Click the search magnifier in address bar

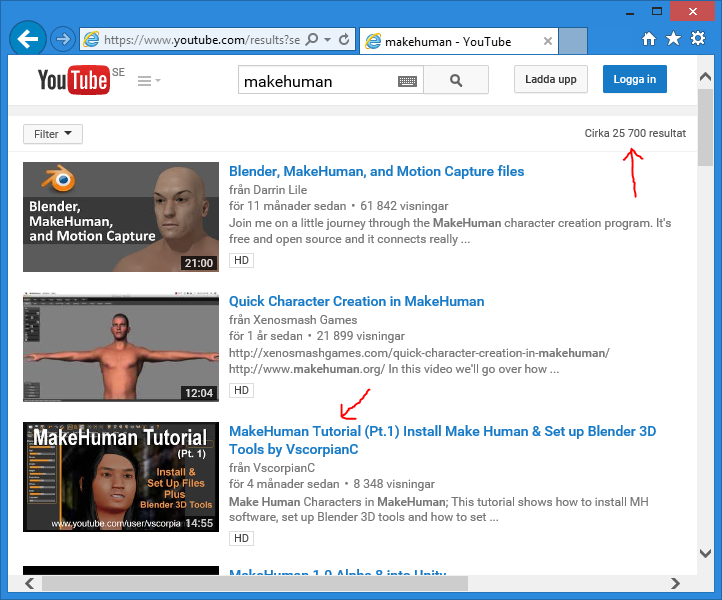pyautogui.click(x=312, y=40)
